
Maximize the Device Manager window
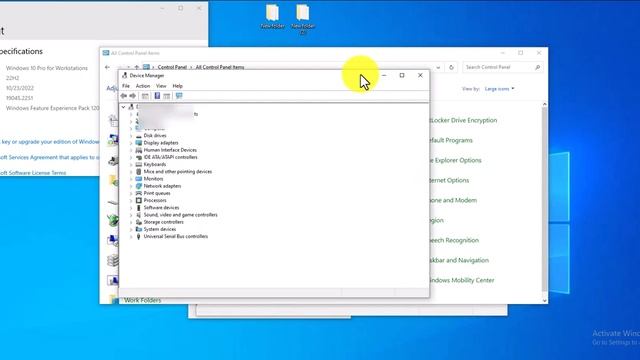[x=402, y=76]
